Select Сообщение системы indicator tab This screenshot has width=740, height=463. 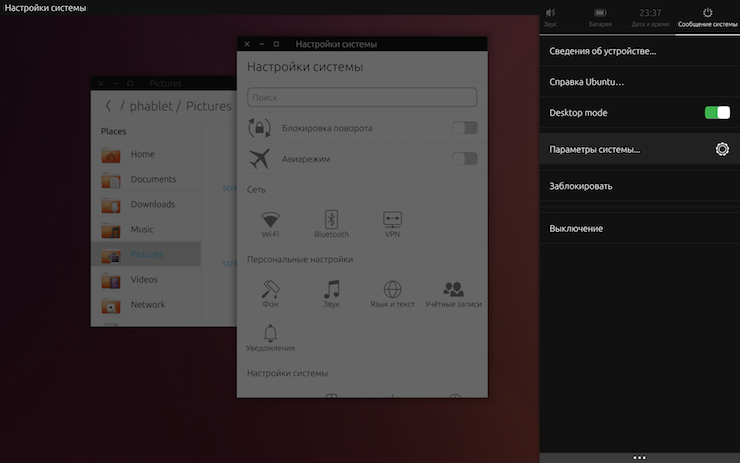pyautogui.click(x=707, y=17)
